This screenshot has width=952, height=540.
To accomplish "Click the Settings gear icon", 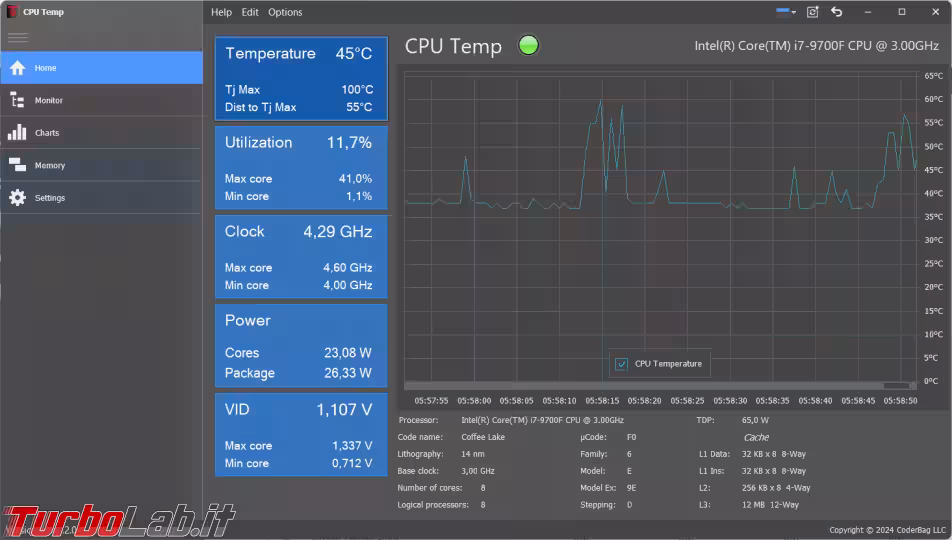I will coord(18,197).
